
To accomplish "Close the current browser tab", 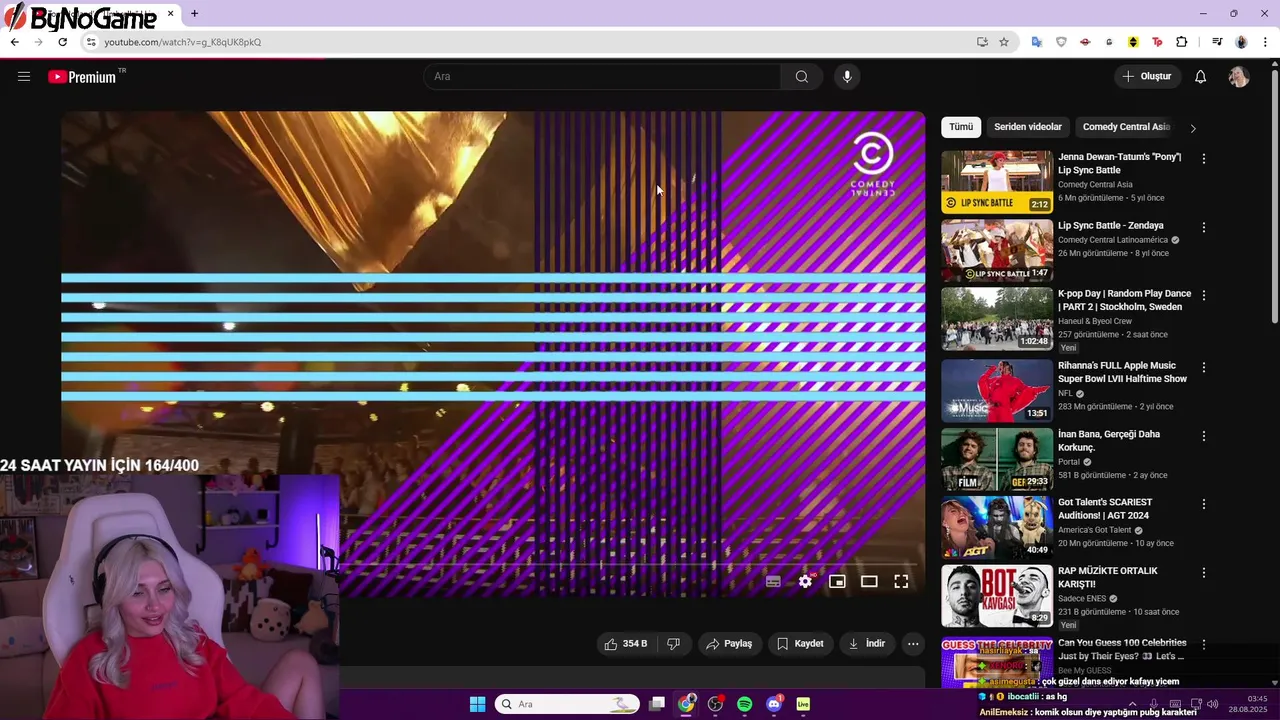I will [170, 14].
